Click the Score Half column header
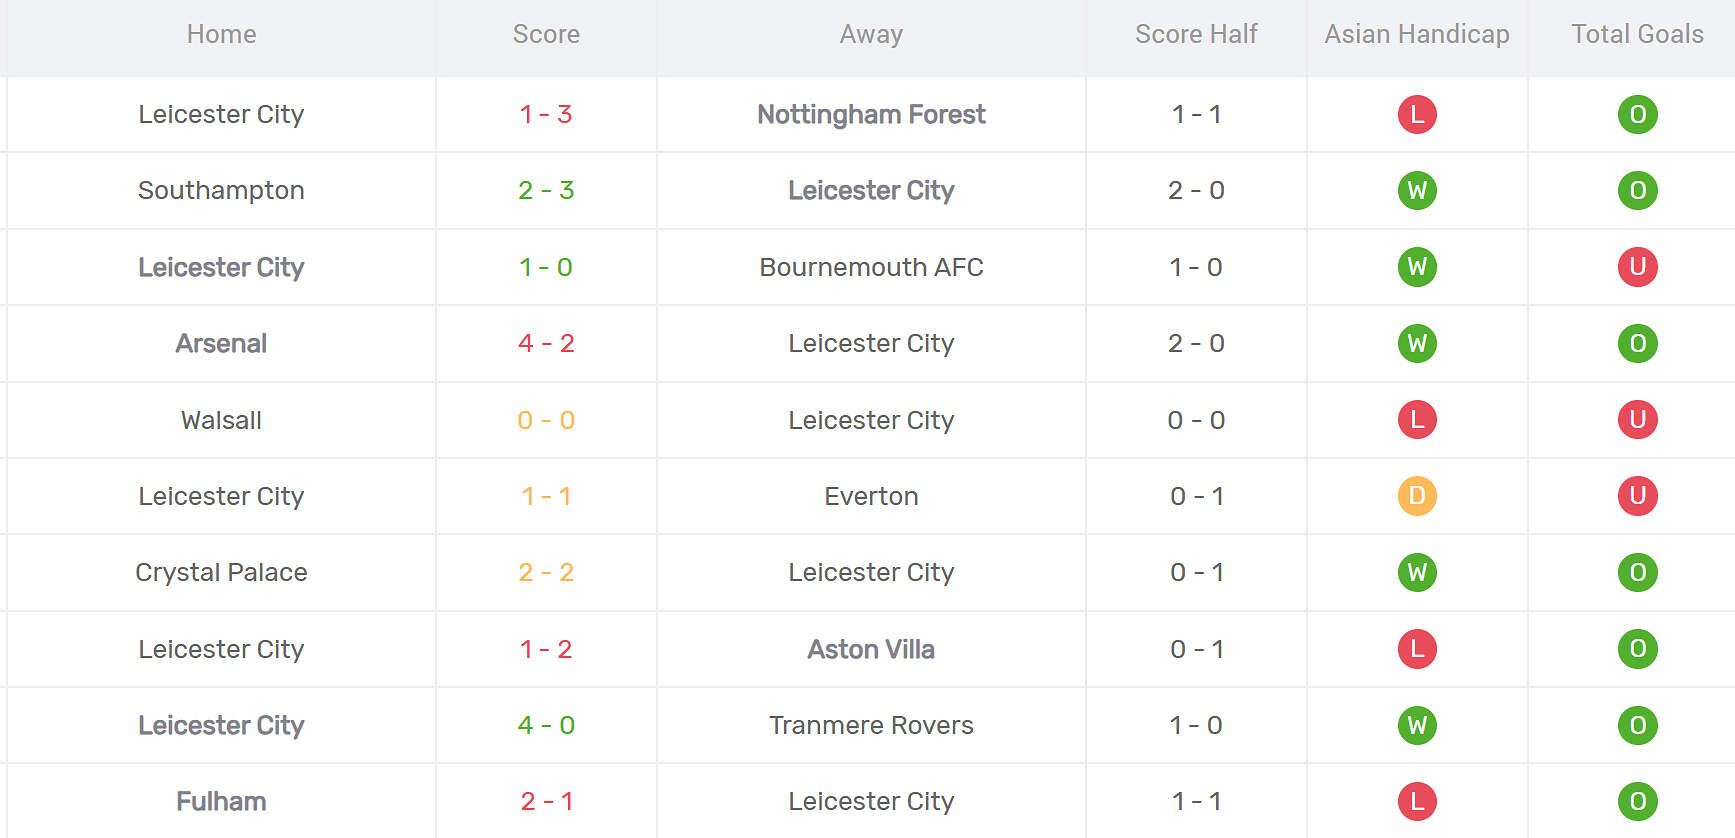The height and width of the screenshot is (838, 1735). (1196, 34)
